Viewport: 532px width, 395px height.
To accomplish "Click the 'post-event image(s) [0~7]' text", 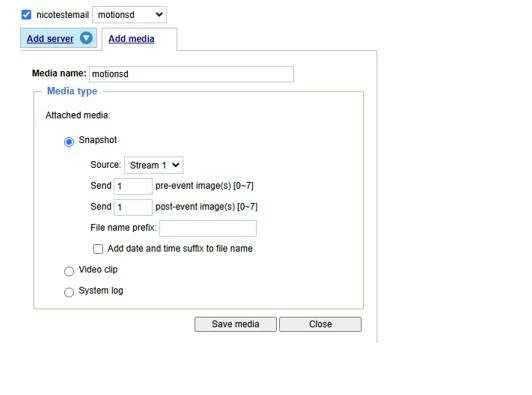I will pyautogui.click(x=206, y=207).
